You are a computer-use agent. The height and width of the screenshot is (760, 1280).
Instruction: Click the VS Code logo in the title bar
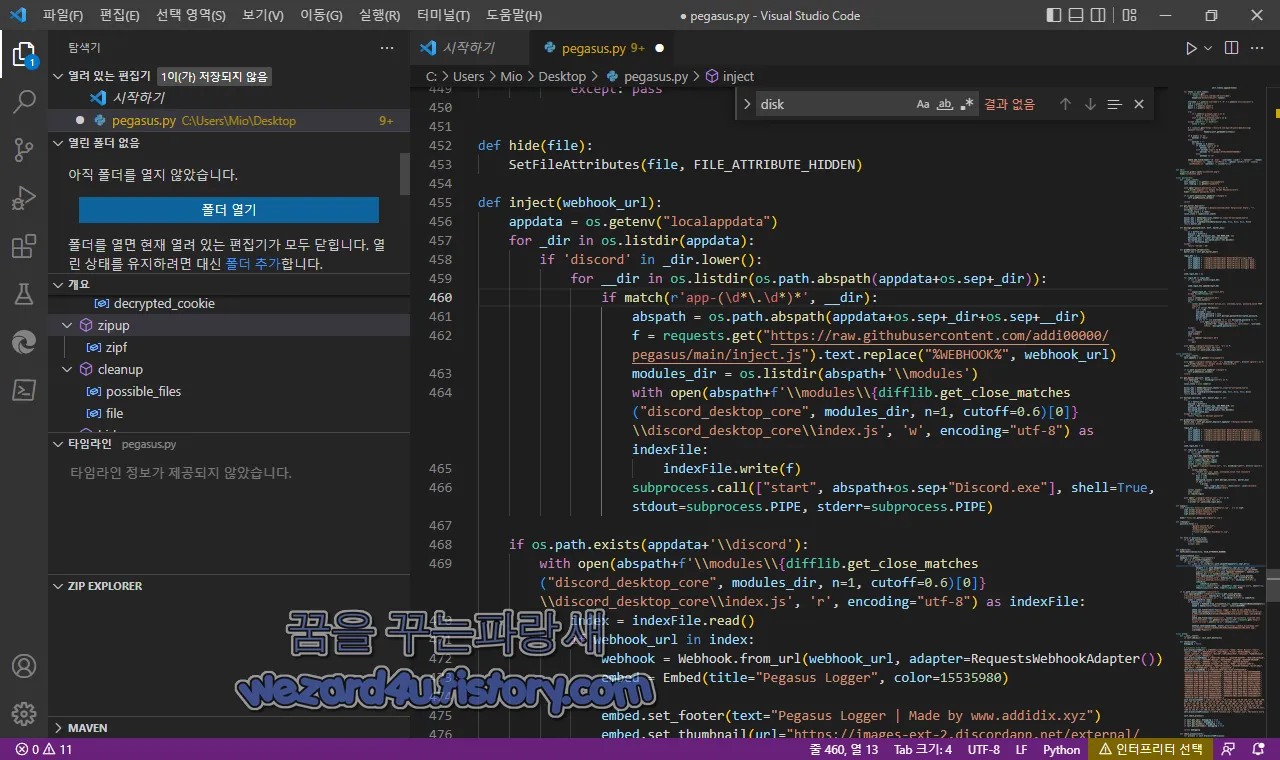[18, 16]
